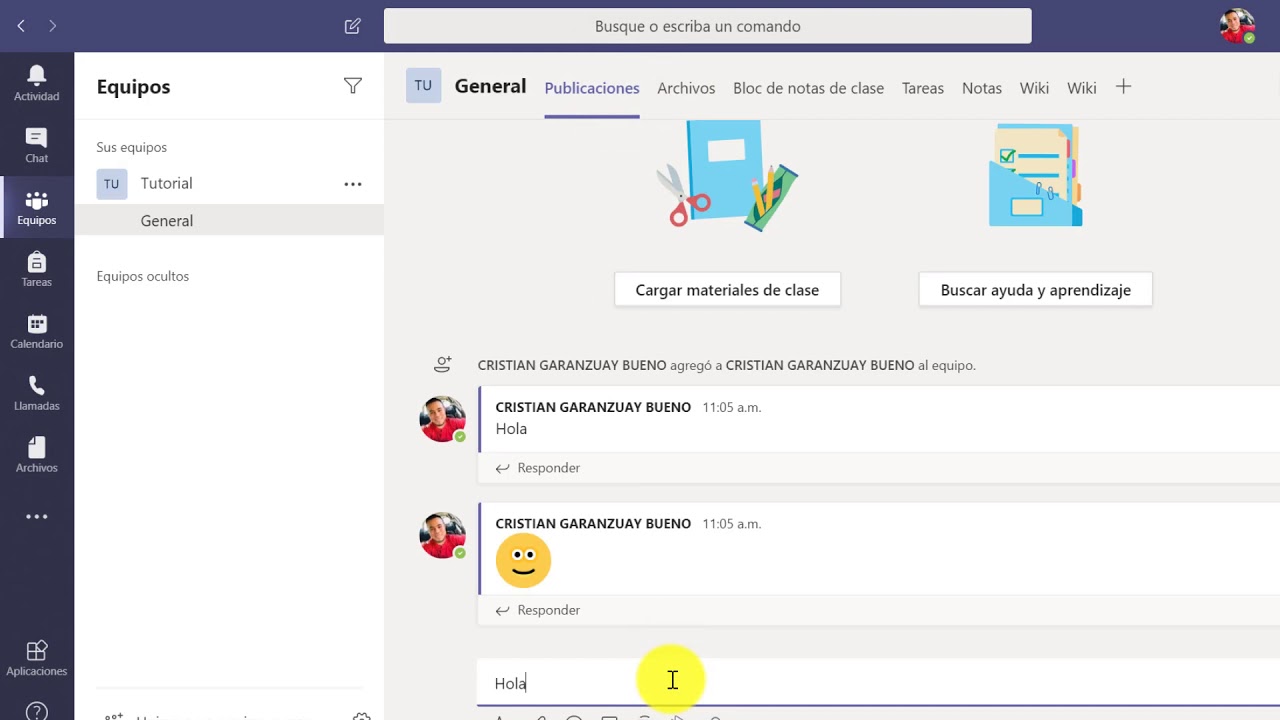Open the Aplicaciones store icon
Screen dimensions: 1280x720
click(36, 659)
